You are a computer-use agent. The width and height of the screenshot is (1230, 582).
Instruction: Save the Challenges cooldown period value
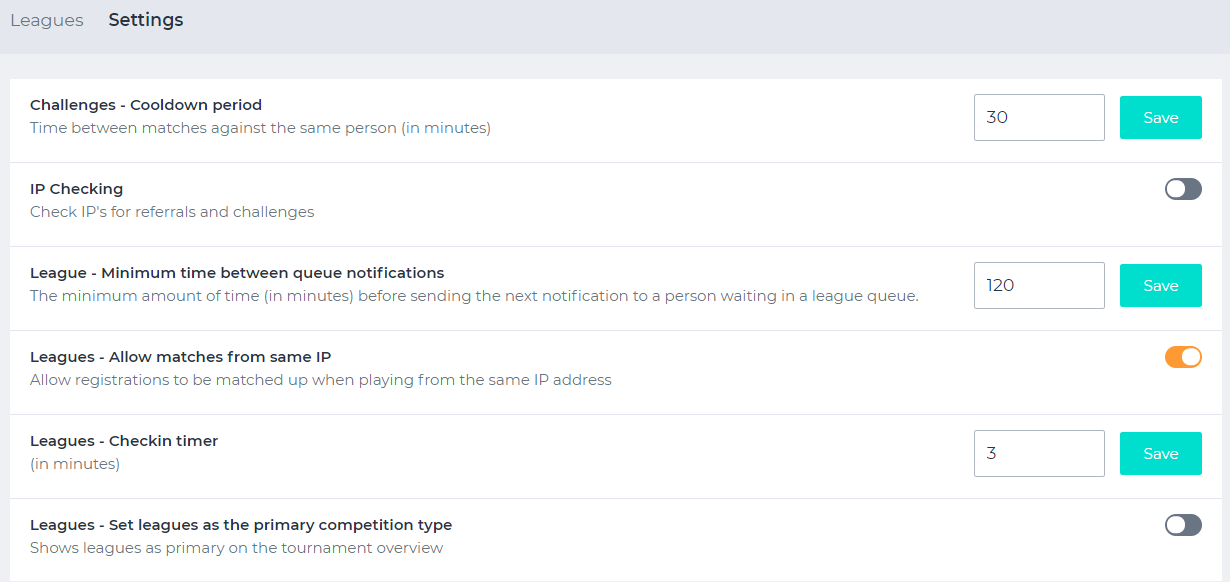pyautogui.click(x=1160, y=117)
